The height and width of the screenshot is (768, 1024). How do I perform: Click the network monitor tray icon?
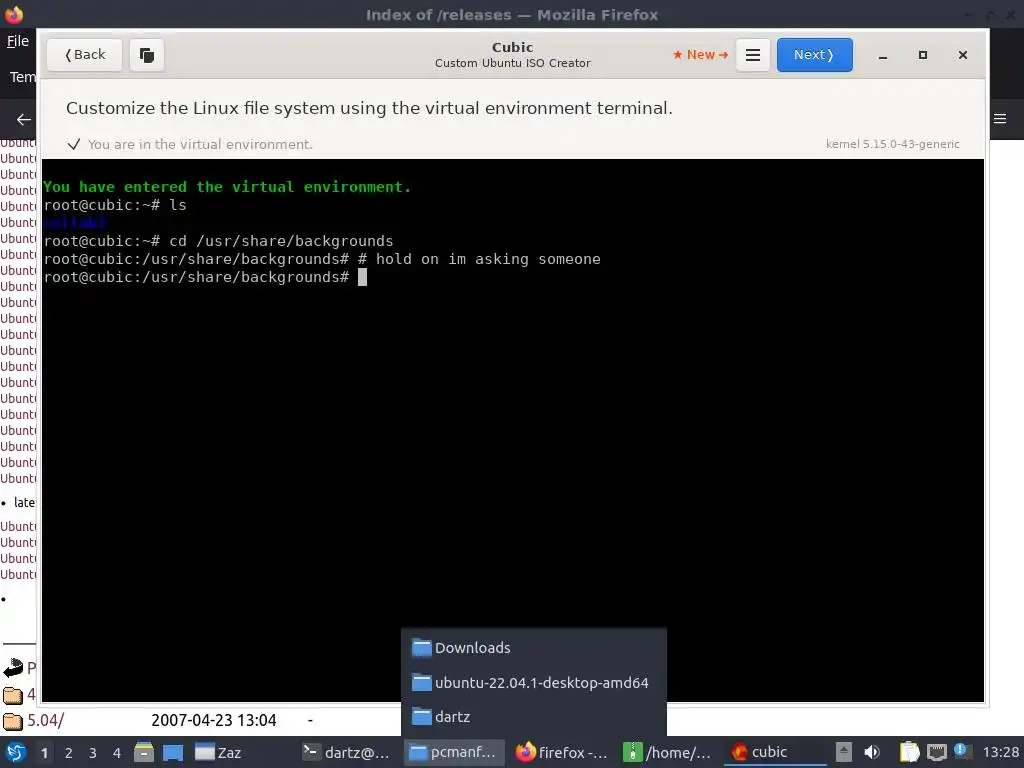(936, 752)
